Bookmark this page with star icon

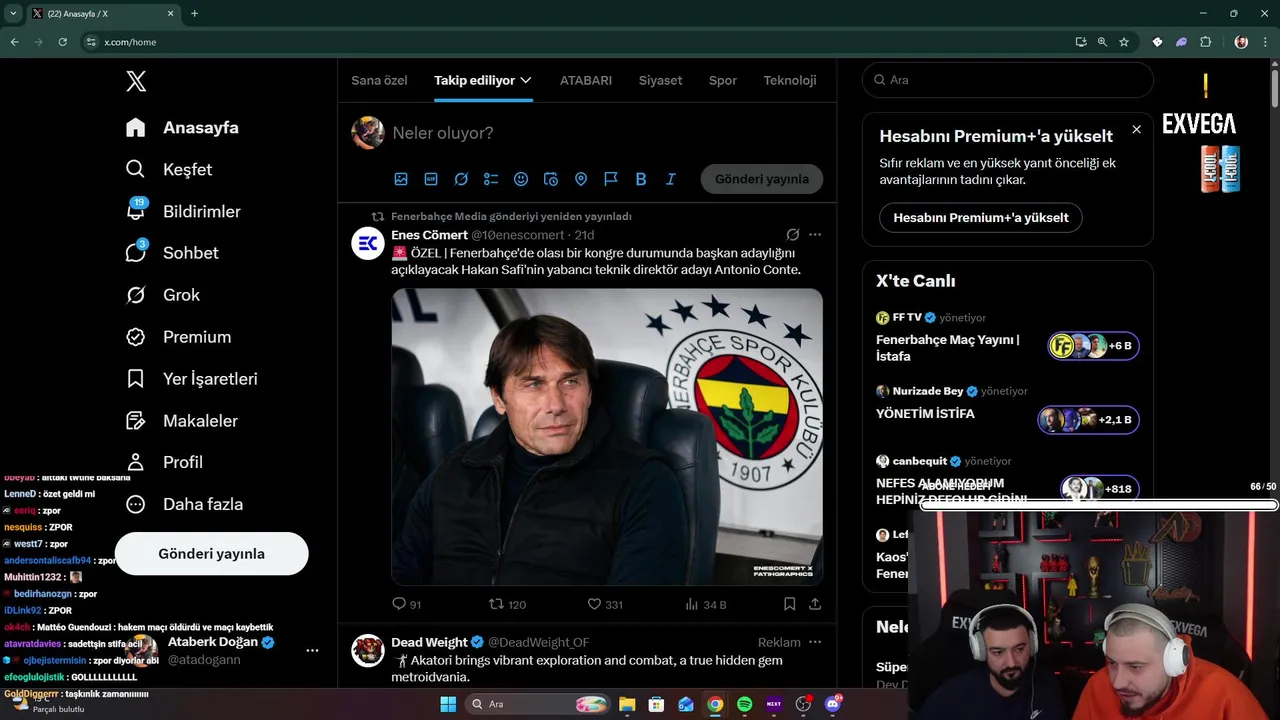1124,42
